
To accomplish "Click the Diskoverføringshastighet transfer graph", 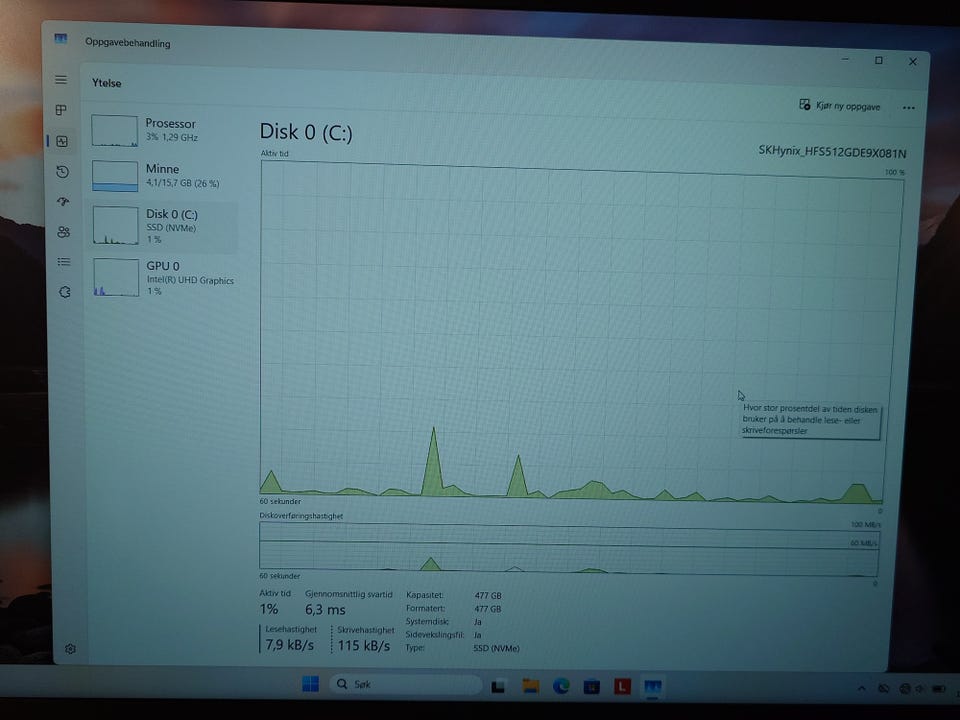I will pos(569,549).
